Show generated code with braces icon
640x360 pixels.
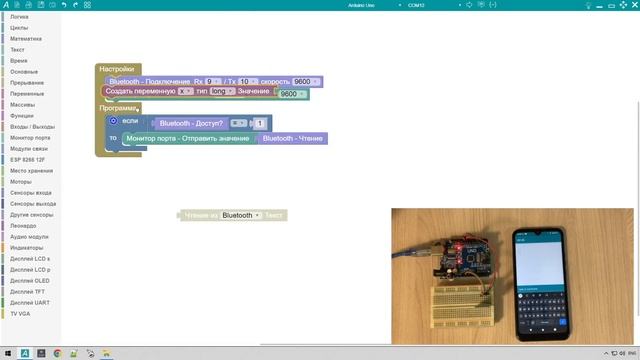tap(493, 5)
